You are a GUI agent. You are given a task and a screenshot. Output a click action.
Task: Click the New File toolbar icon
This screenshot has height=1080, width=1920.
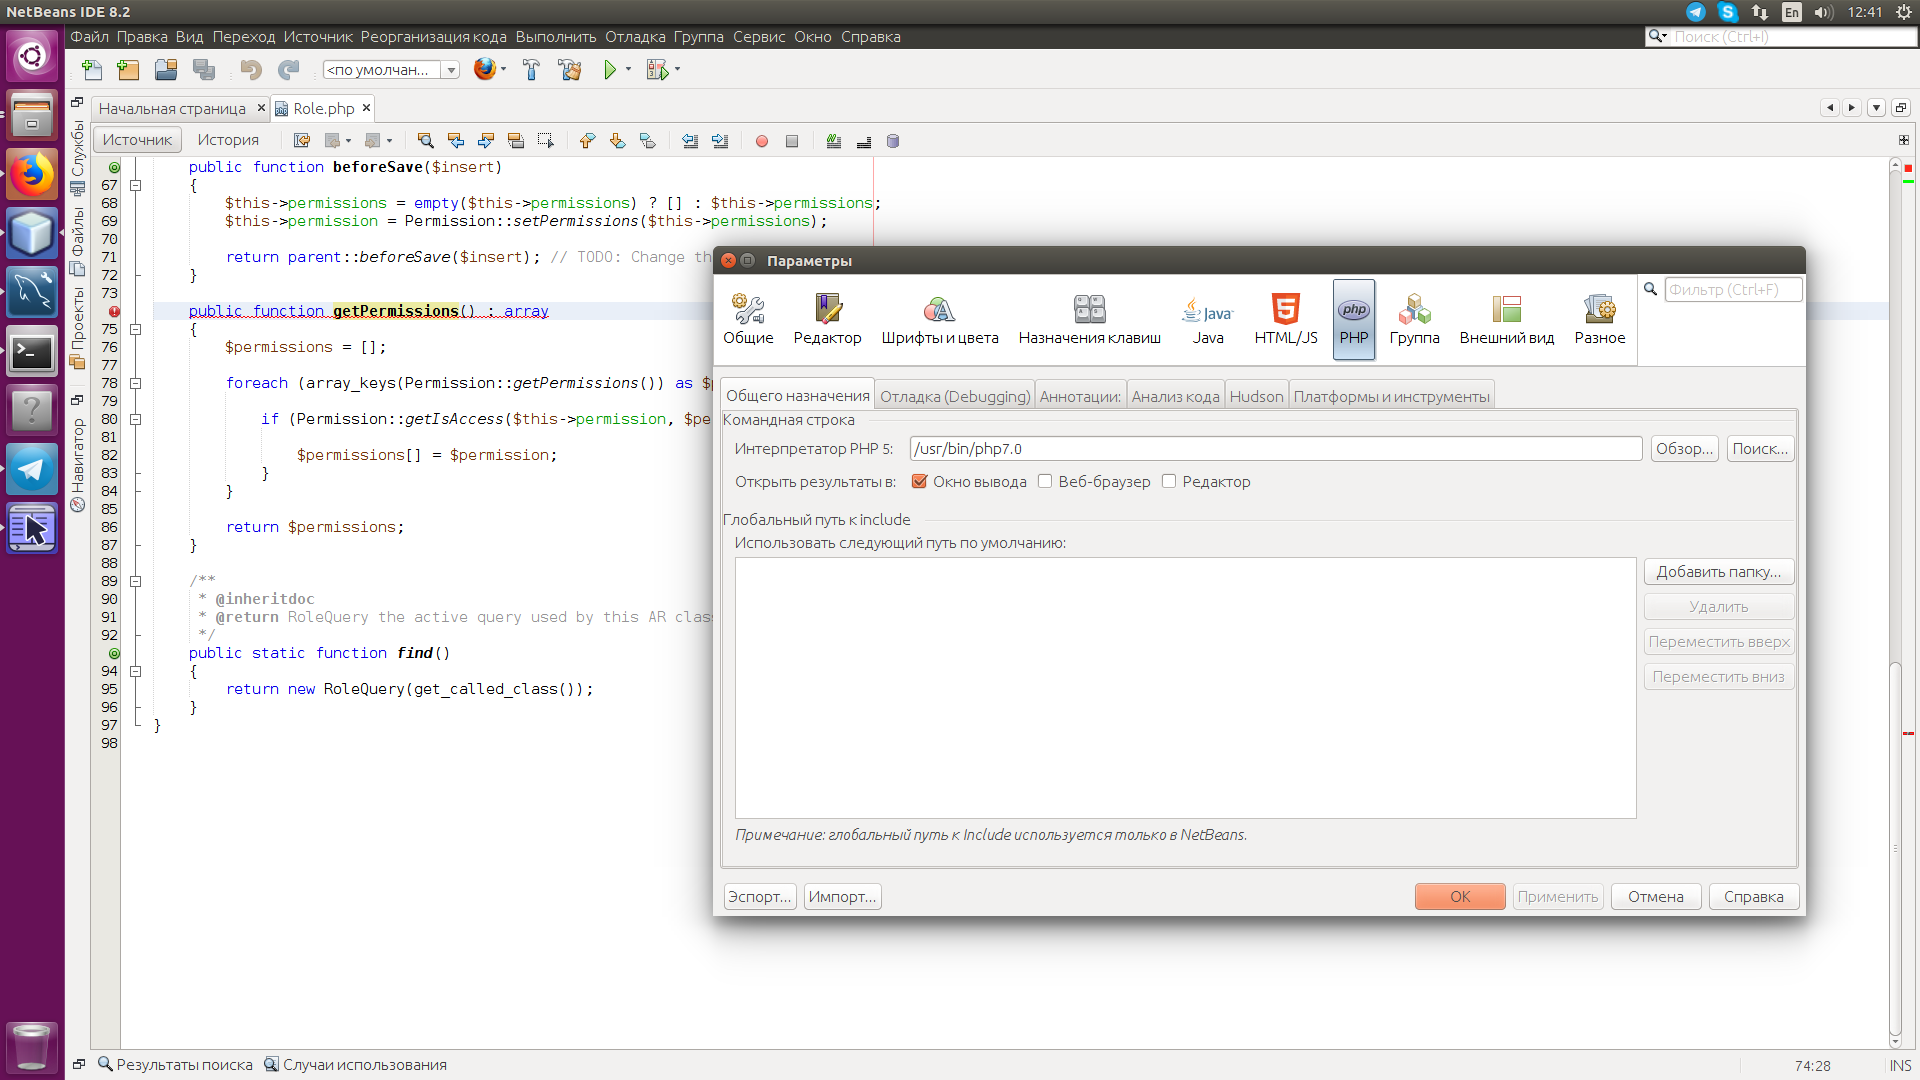point(92,70)
